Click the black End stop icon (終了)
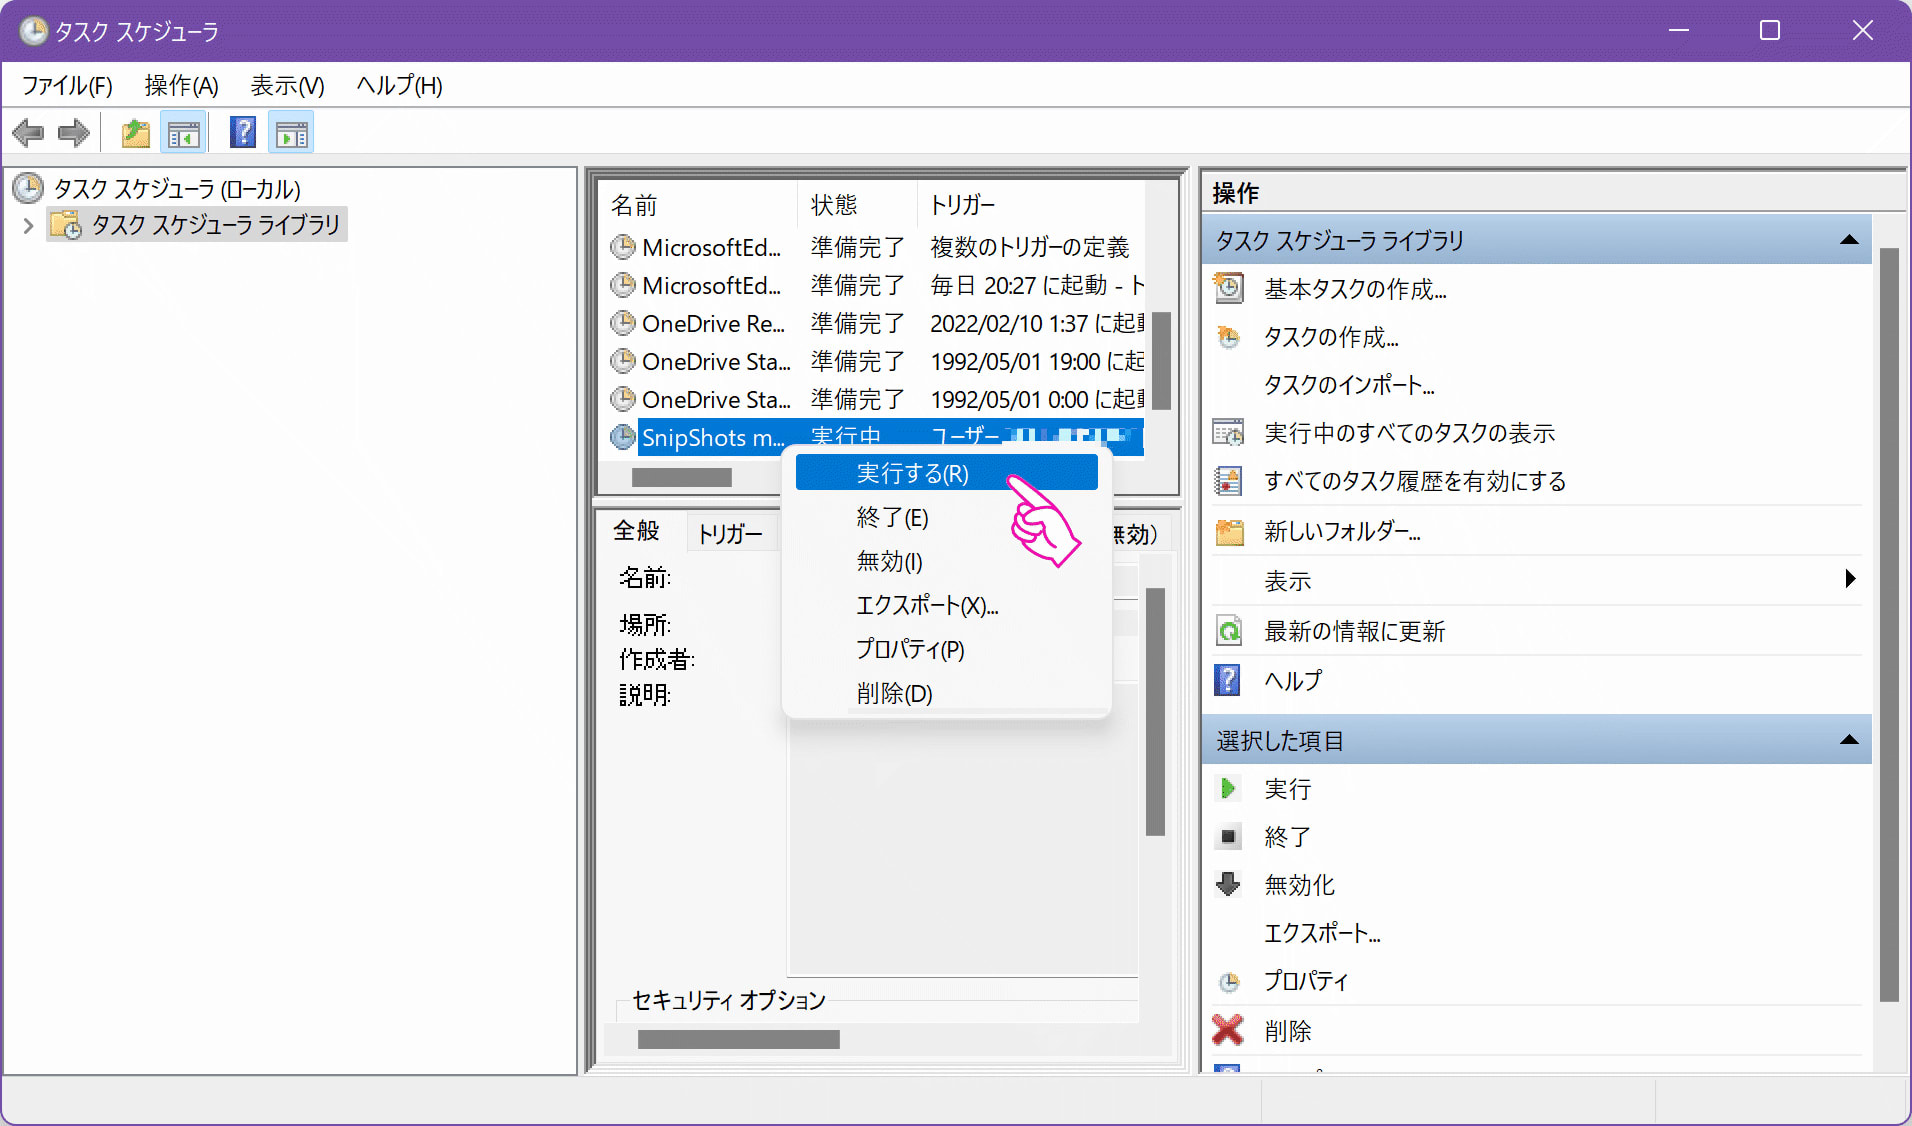The height and width of the screenshot is (1126, 1912). [1229, 837]
